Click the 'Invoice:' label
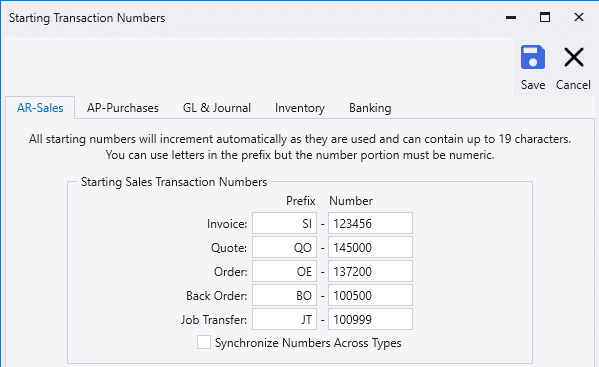 click(x=227, y=224)
